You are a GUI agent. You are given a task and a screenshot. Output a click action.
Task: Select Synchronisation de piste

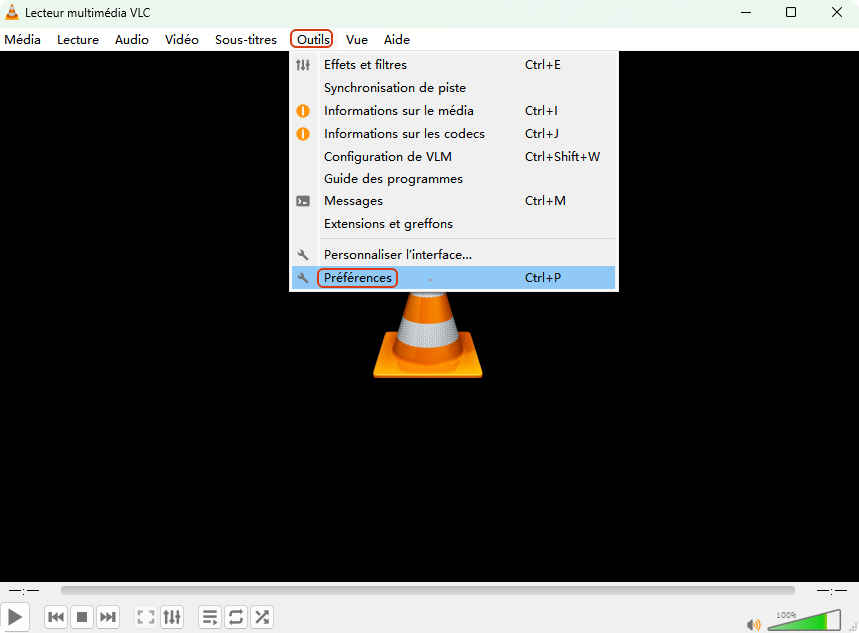point(454,88)
